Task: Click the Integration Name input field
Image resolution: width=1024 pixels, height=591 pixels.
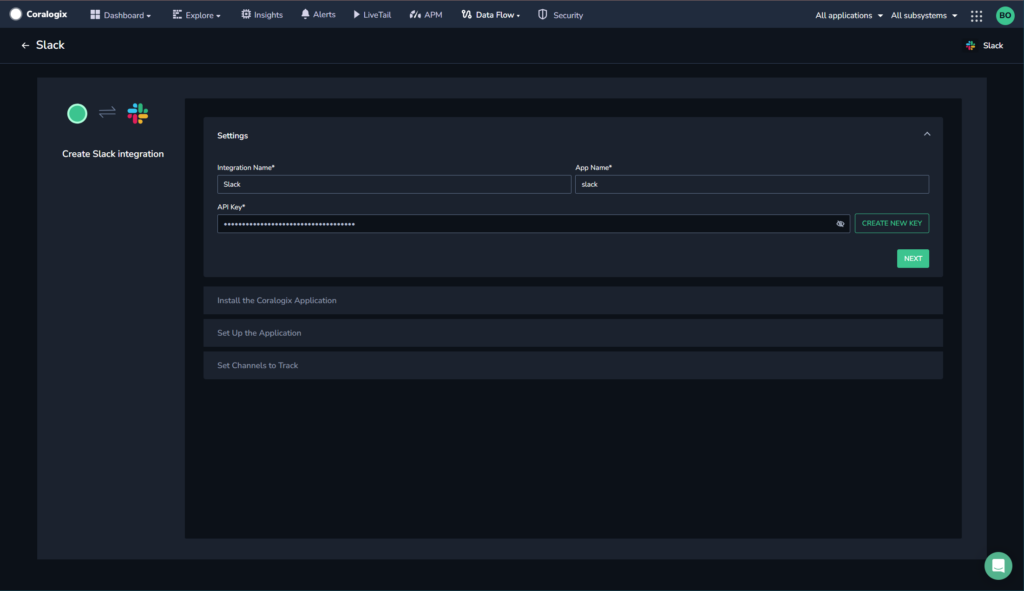Action: click(394, 184)
